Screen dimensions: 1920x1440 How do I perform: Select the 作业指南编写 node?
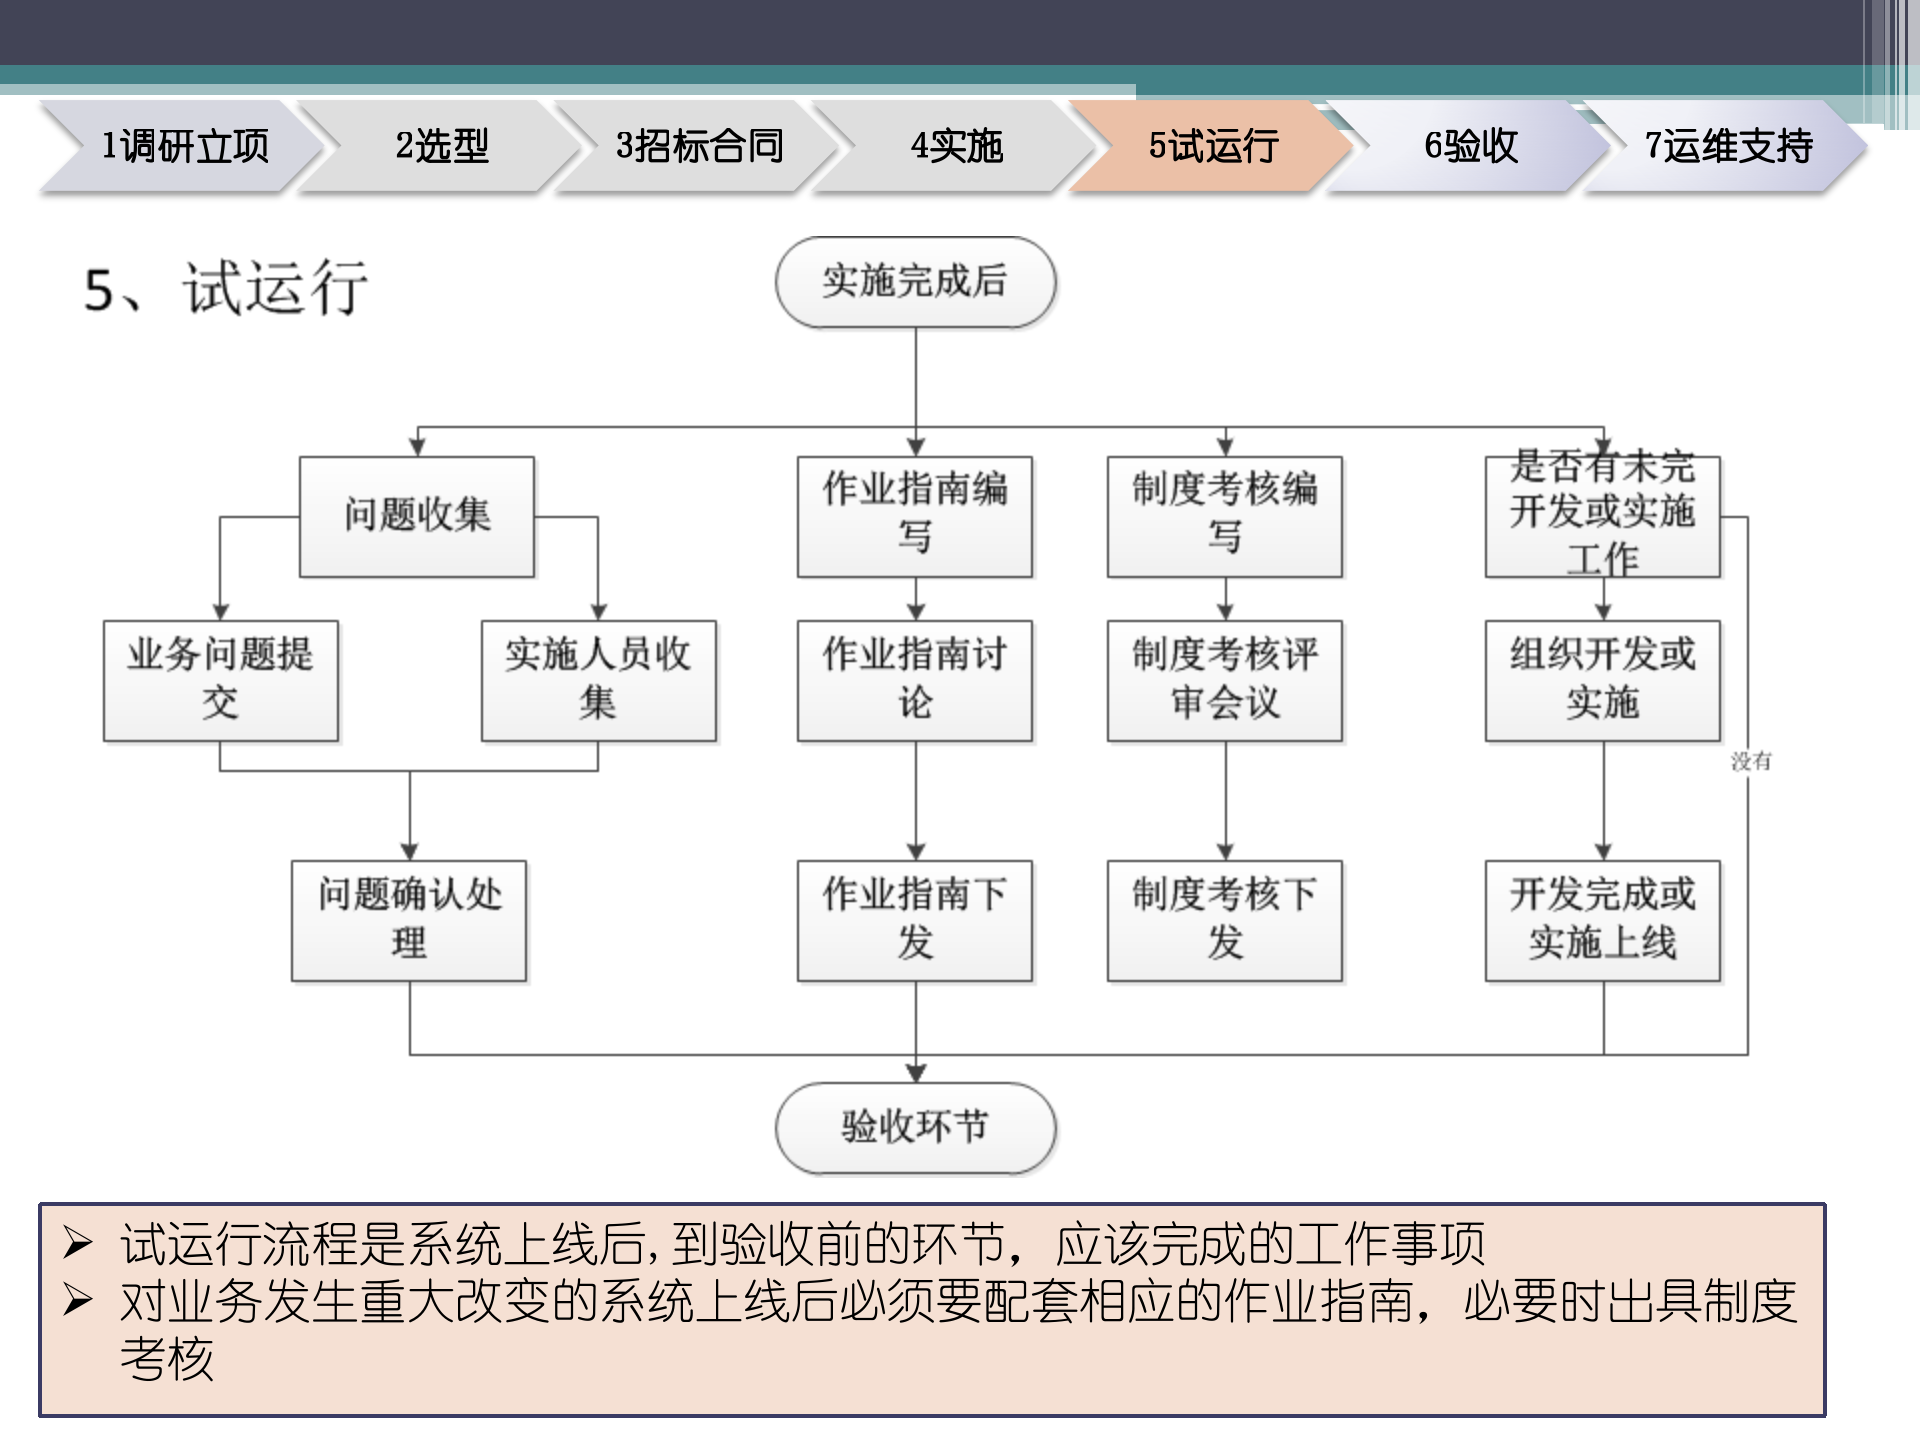[913, 516]
